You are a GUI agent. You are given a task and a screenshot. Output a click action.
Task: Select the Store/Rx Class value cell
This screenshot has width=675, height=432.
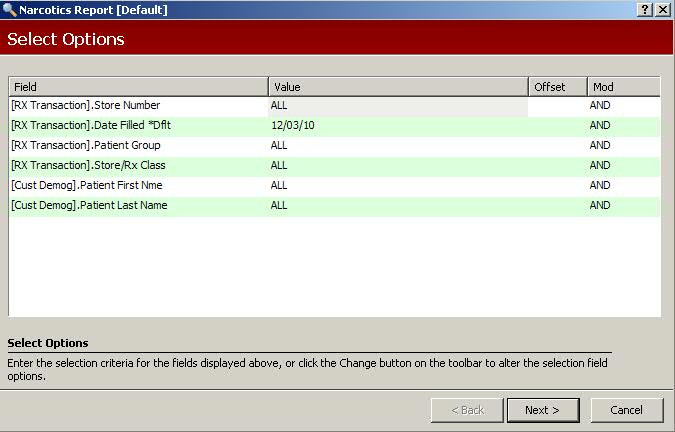click(x=397, y=165)
